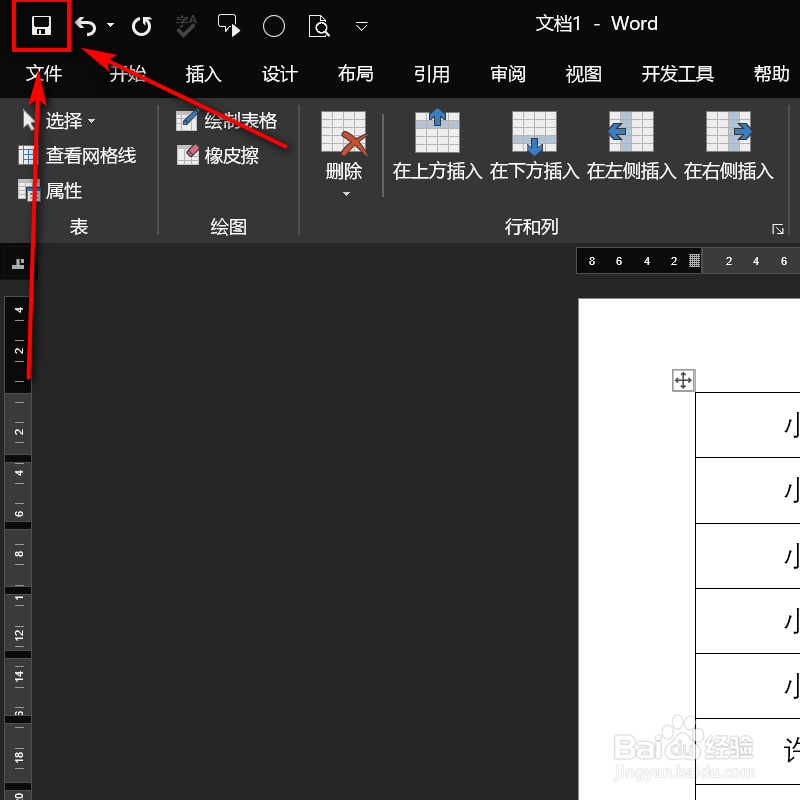Switch to the 设计 tab

tap(280, 74)
